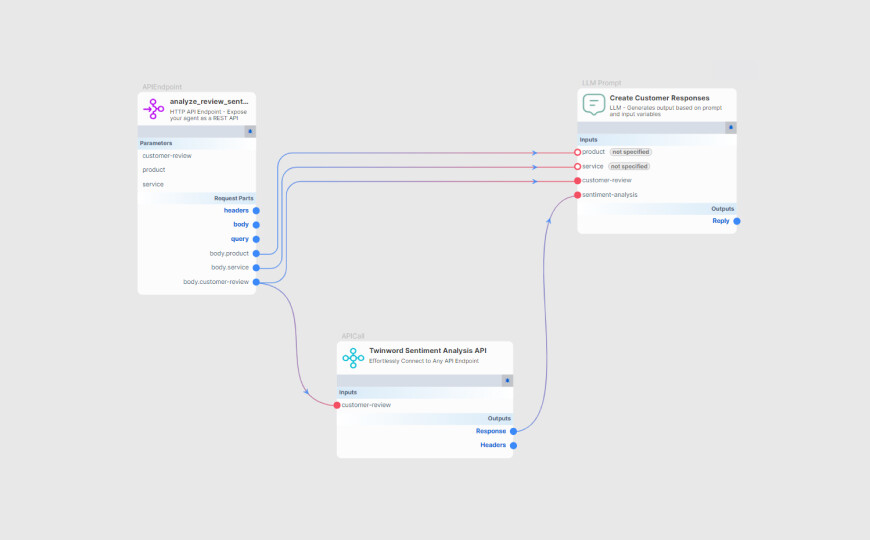870x540 pixels.
Task: Click the body request part label
Action: [x=241, y=224]
